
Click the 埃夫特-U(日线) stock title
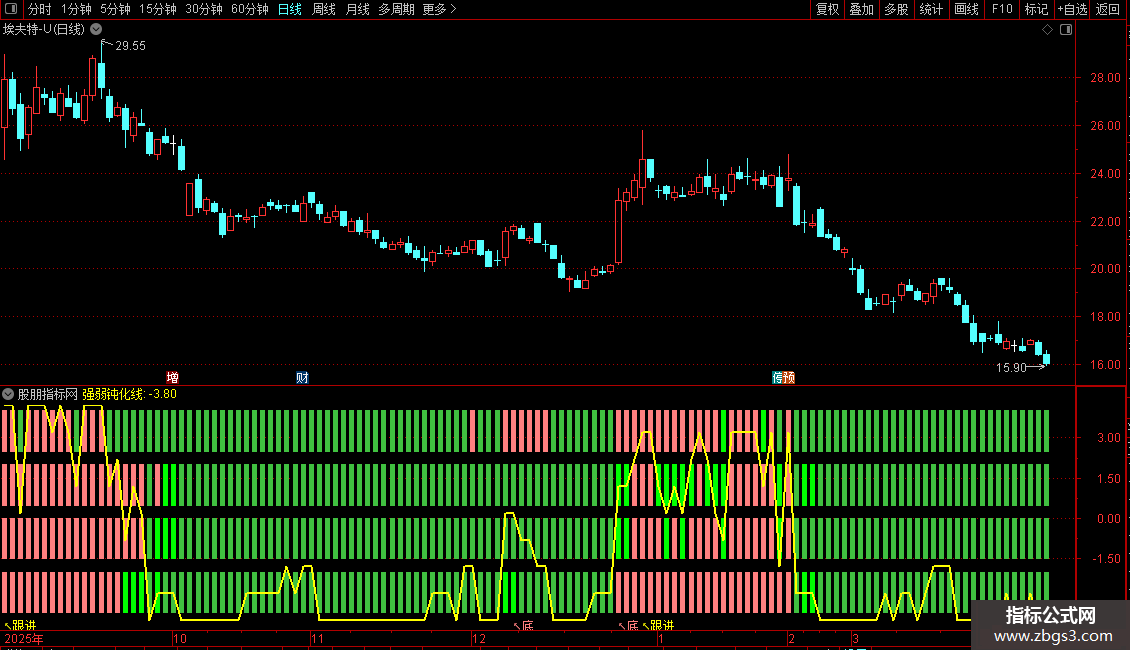tap(44, 30)
